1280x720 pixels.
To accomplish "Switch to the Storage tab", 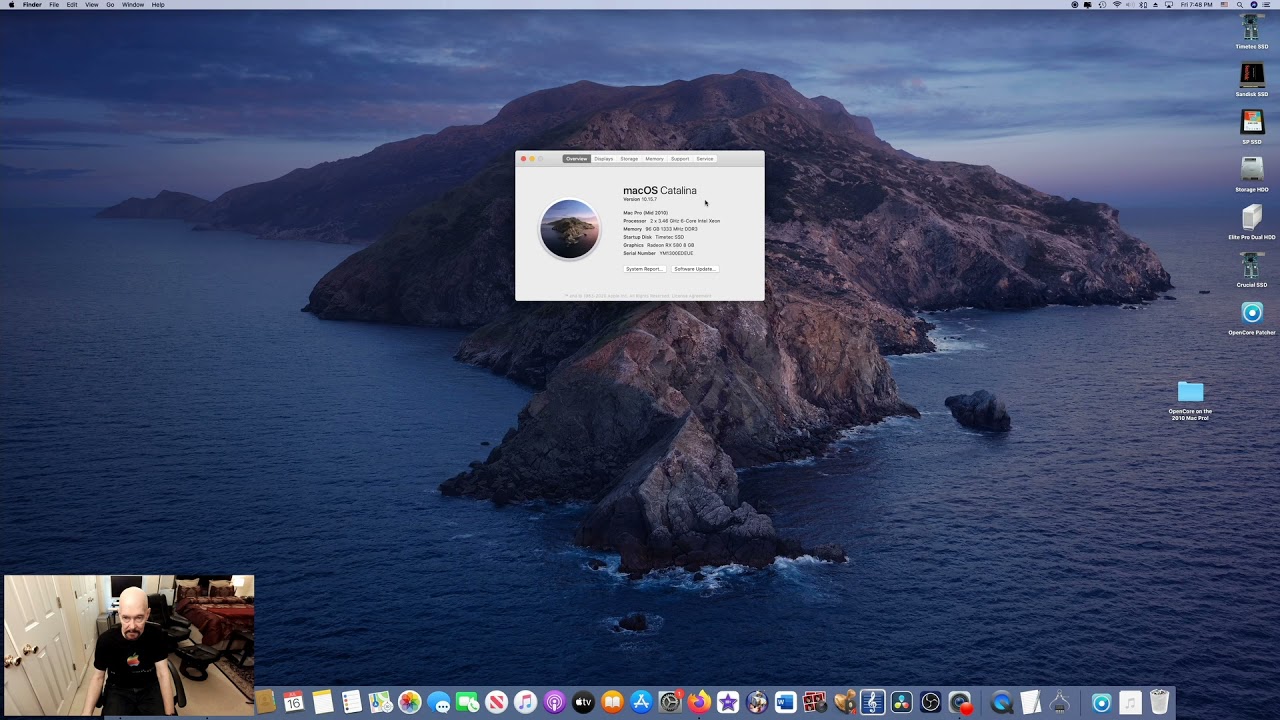I will coord(629,159).
